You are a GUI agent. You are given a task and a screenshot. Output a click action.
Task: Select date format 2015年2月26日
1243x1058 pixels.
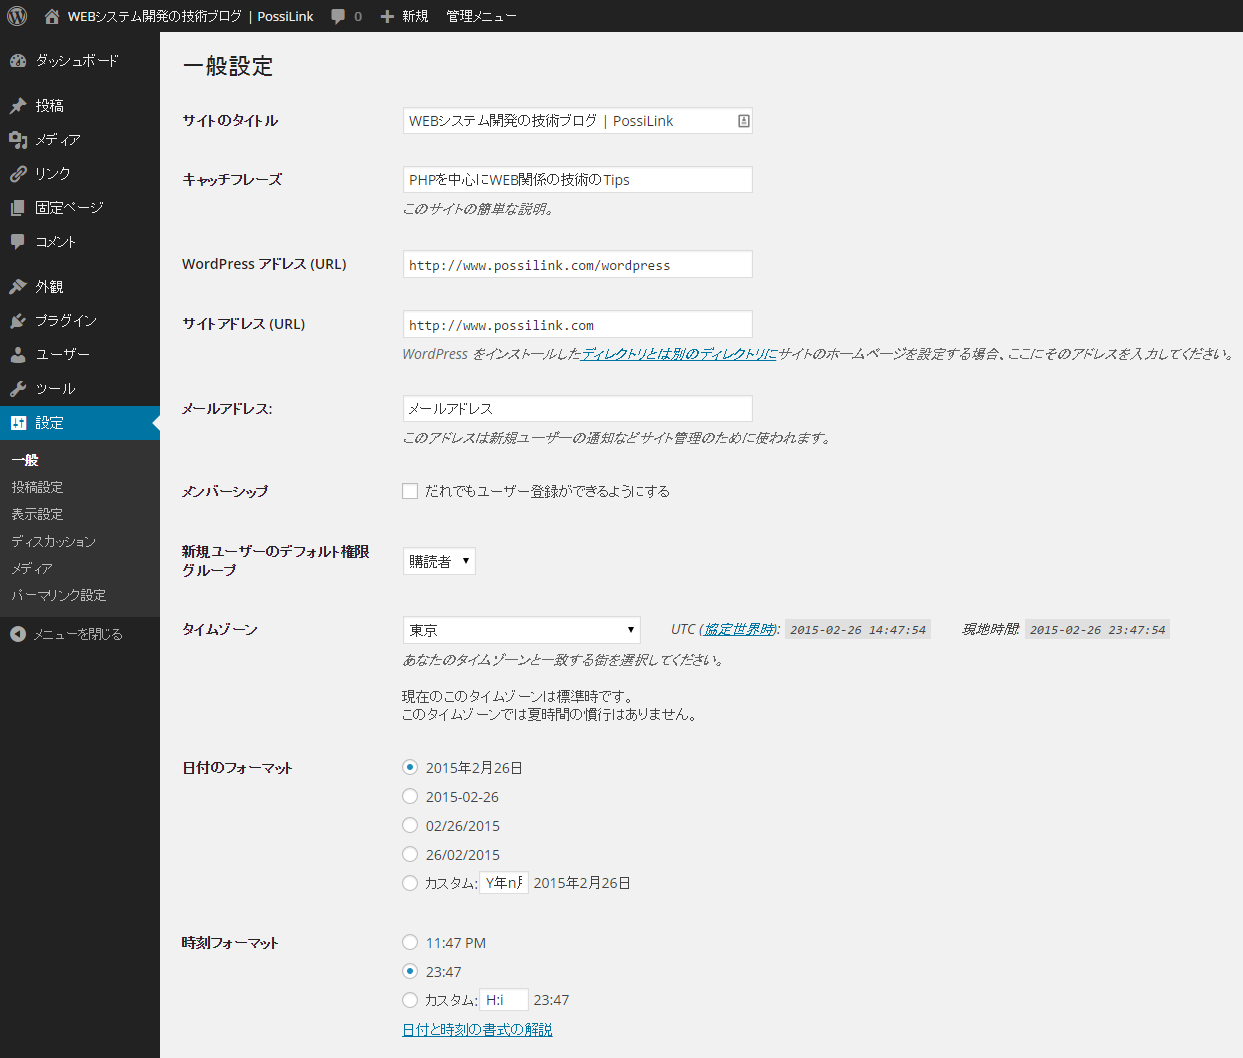coord(410,767)
